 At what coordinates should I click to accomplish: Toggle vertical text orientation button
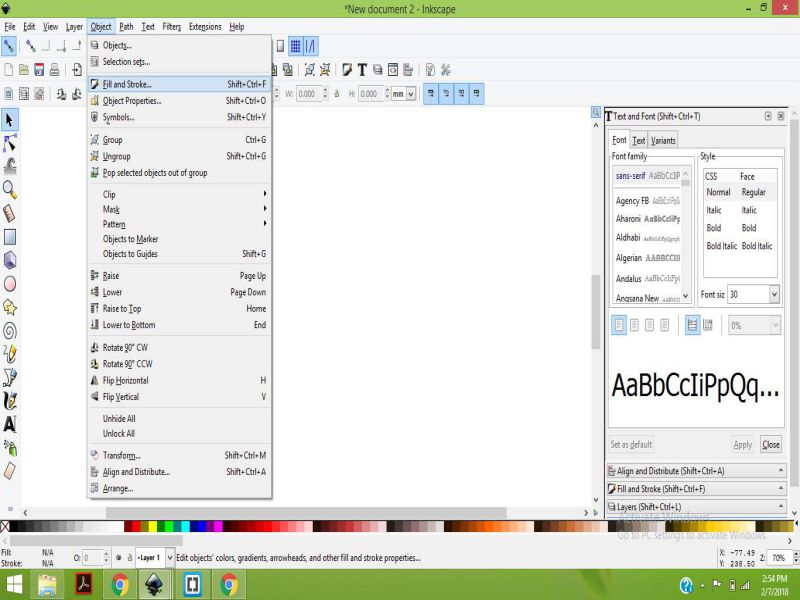click(x=708, y=325)
